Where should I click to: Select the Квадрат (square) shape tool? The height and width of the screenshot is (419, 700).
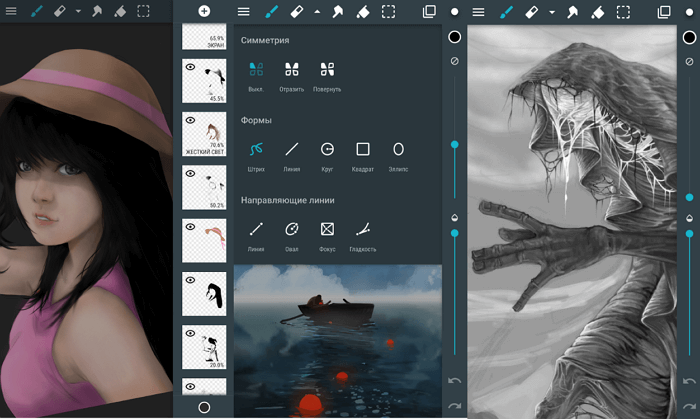point(363,149)
